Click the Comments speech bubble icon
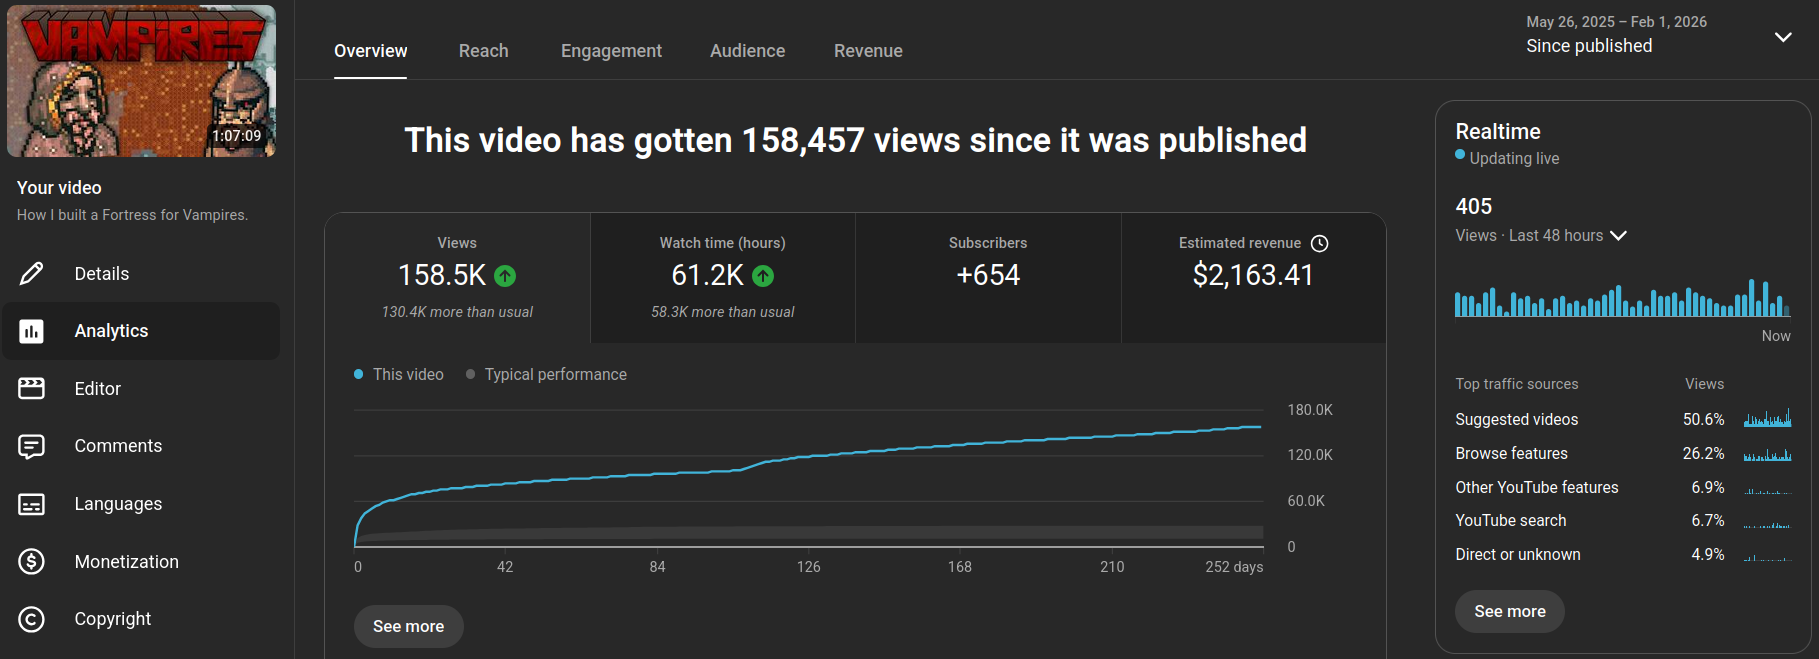Viewport: 1819px width, 659px height. [32, 446]
